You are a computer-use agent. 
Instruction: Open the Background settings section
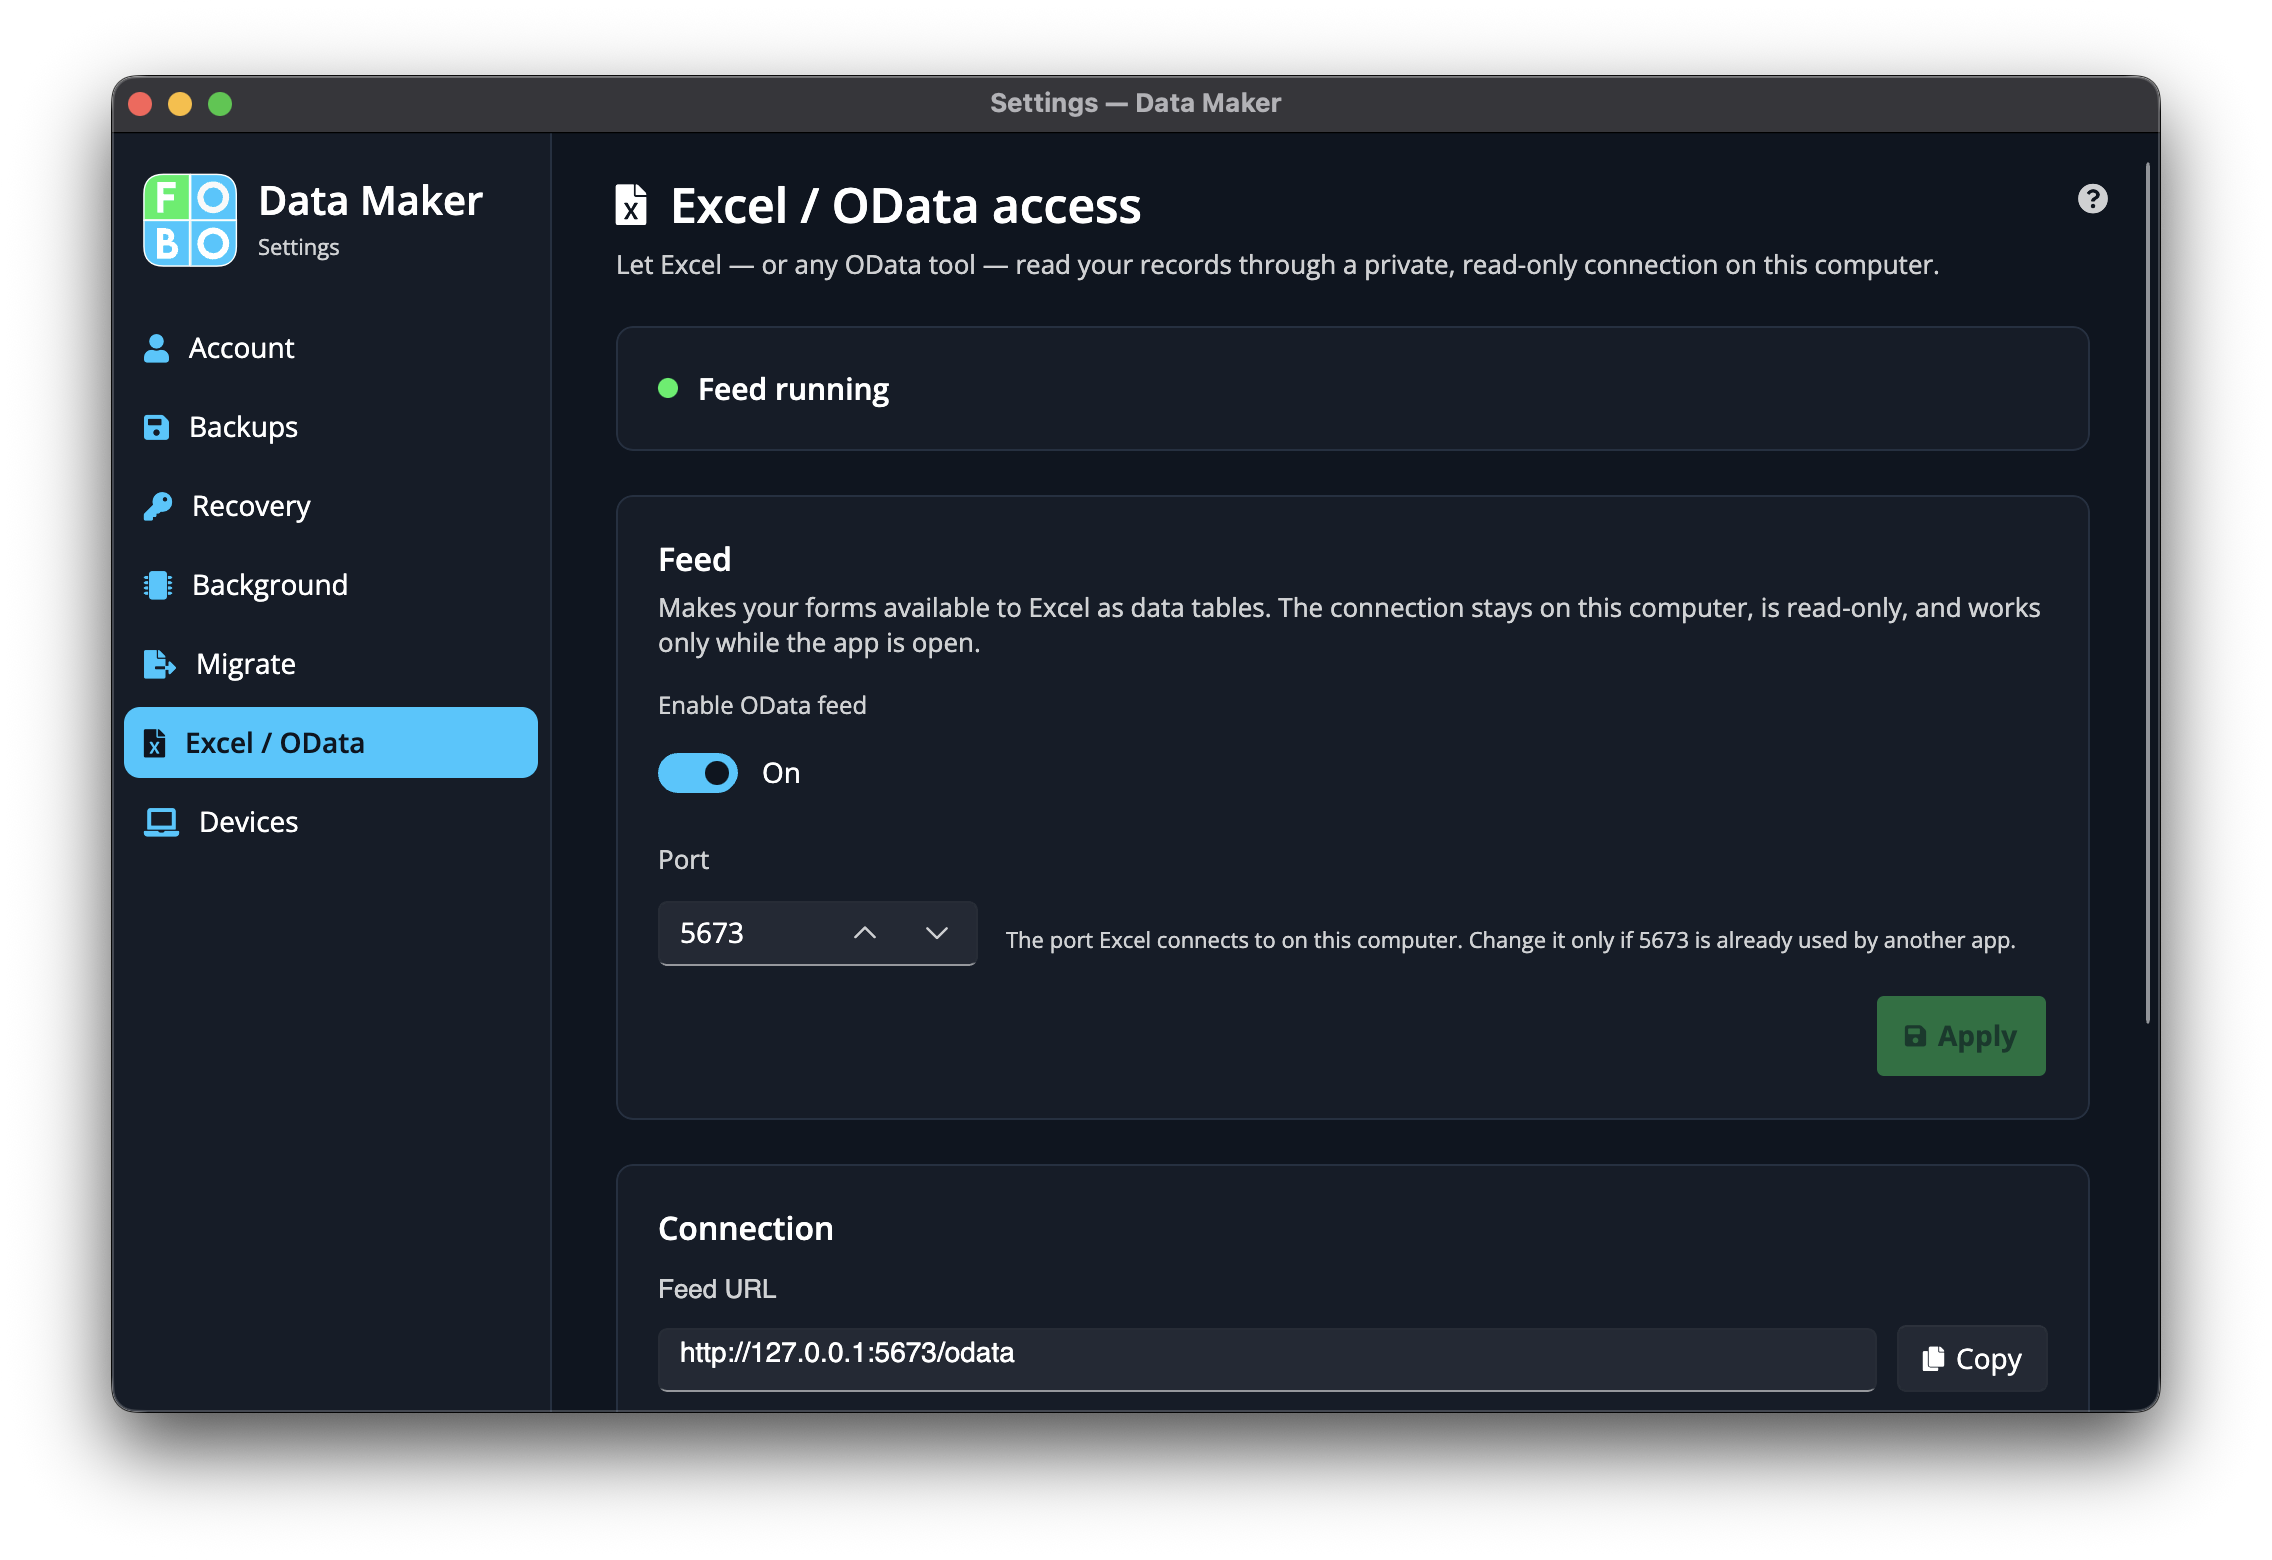[331, 585]
